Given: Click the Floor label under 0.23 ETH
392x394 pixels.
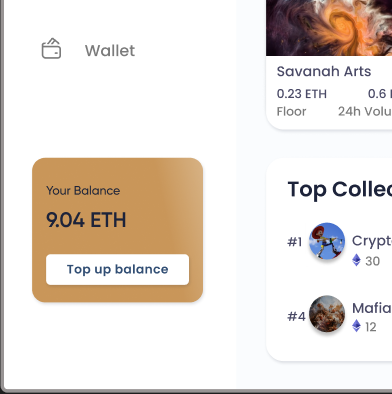Looking at the screenshot, I should pos(291,111).
